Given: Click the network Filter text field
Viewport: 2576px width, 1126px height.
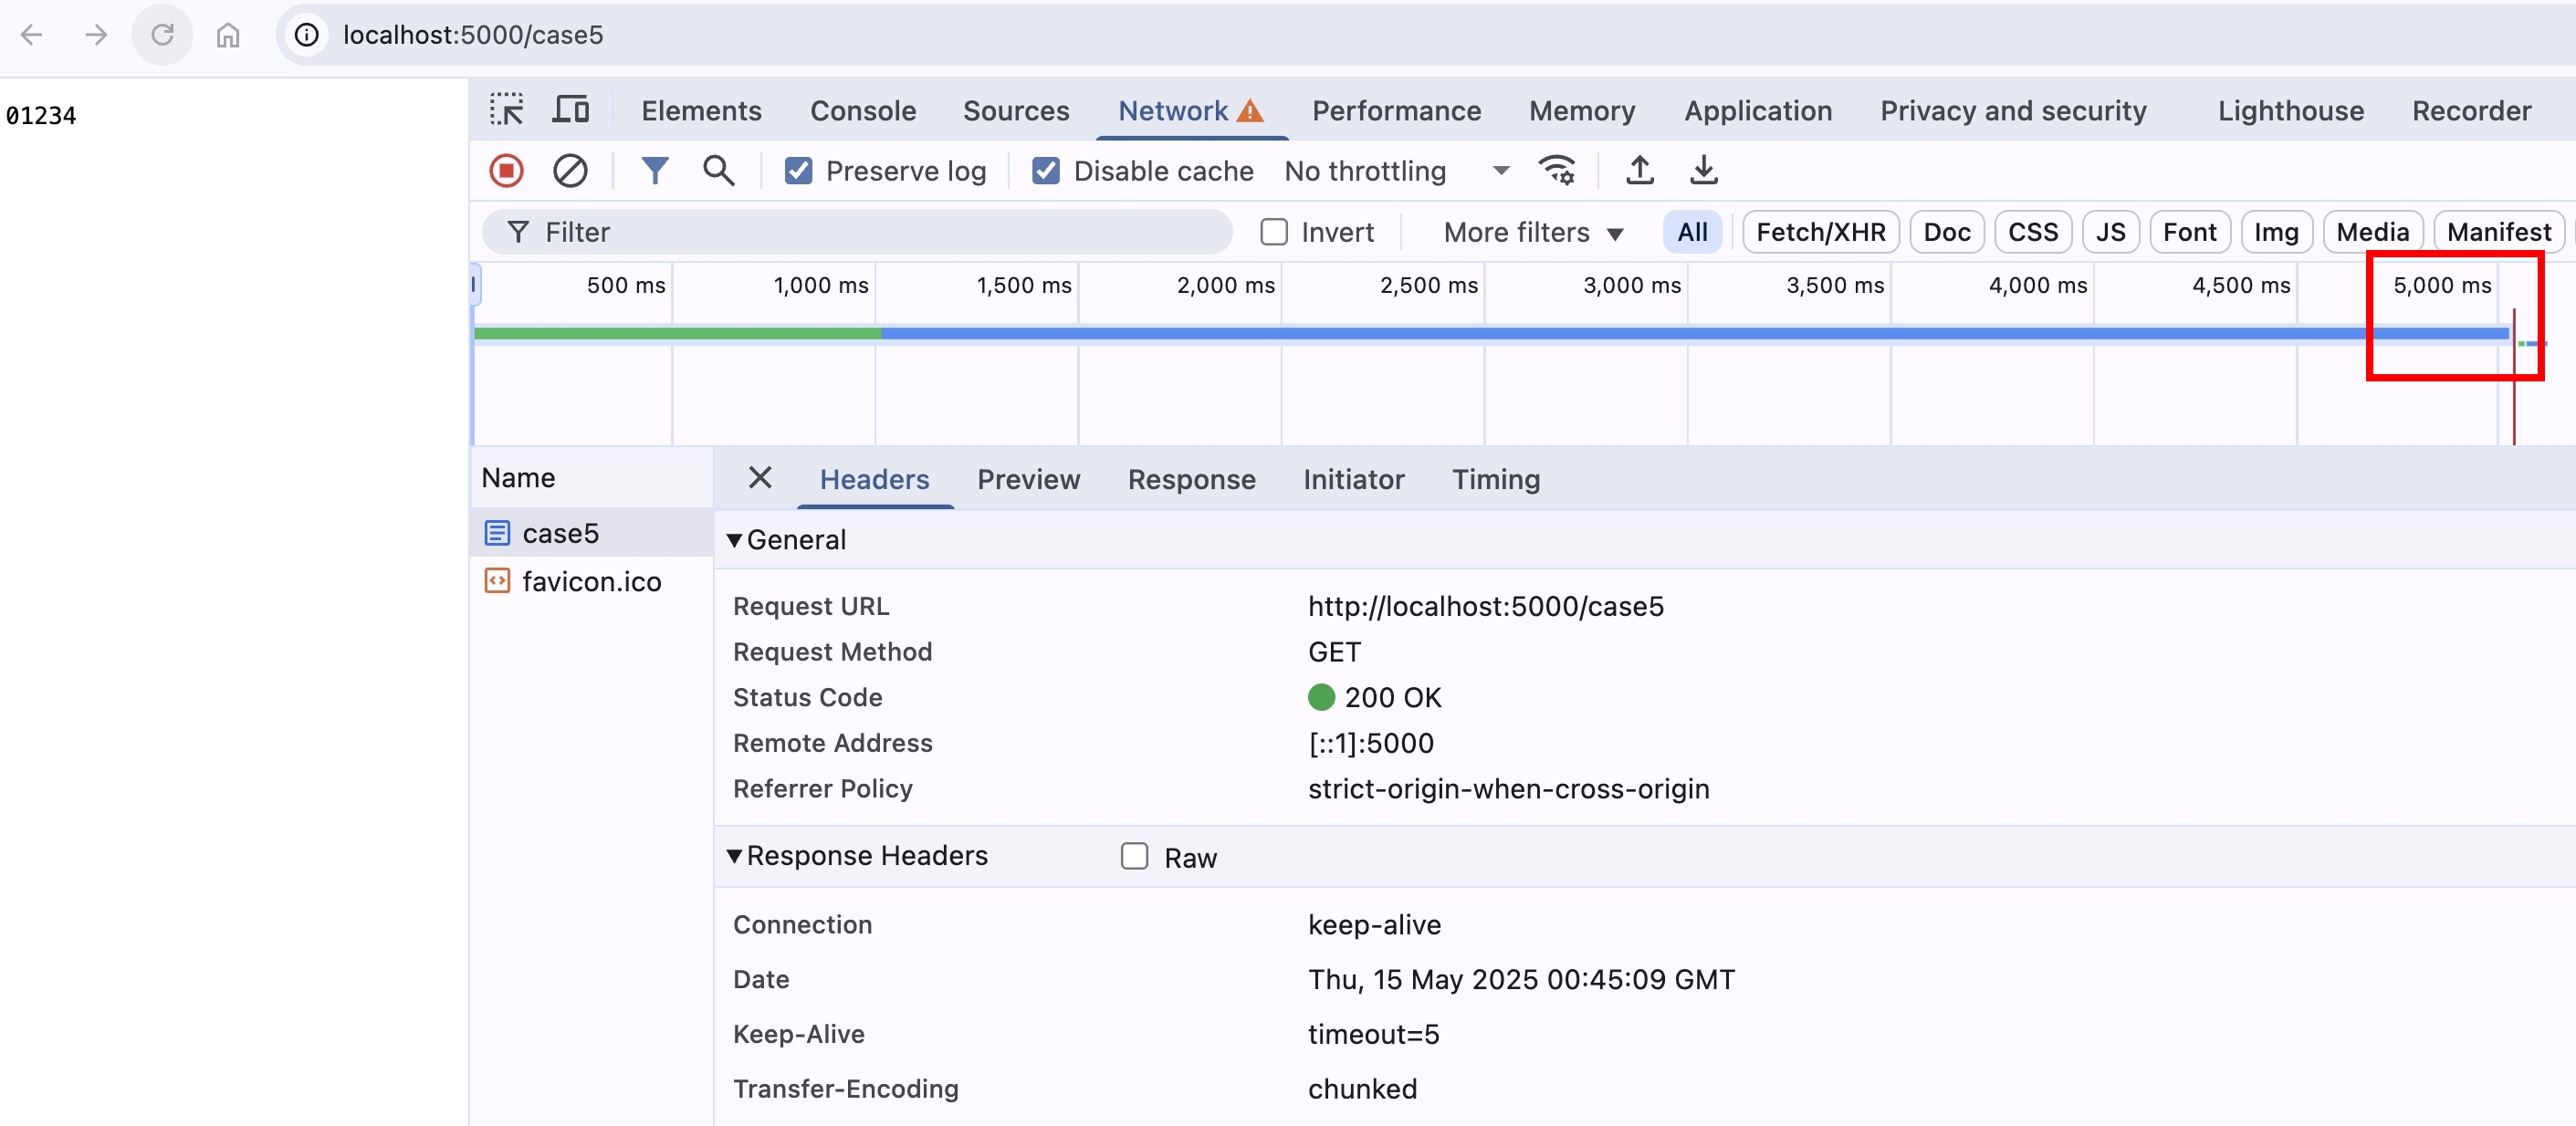Looking at the screenshot, I should tap(857, 232).
